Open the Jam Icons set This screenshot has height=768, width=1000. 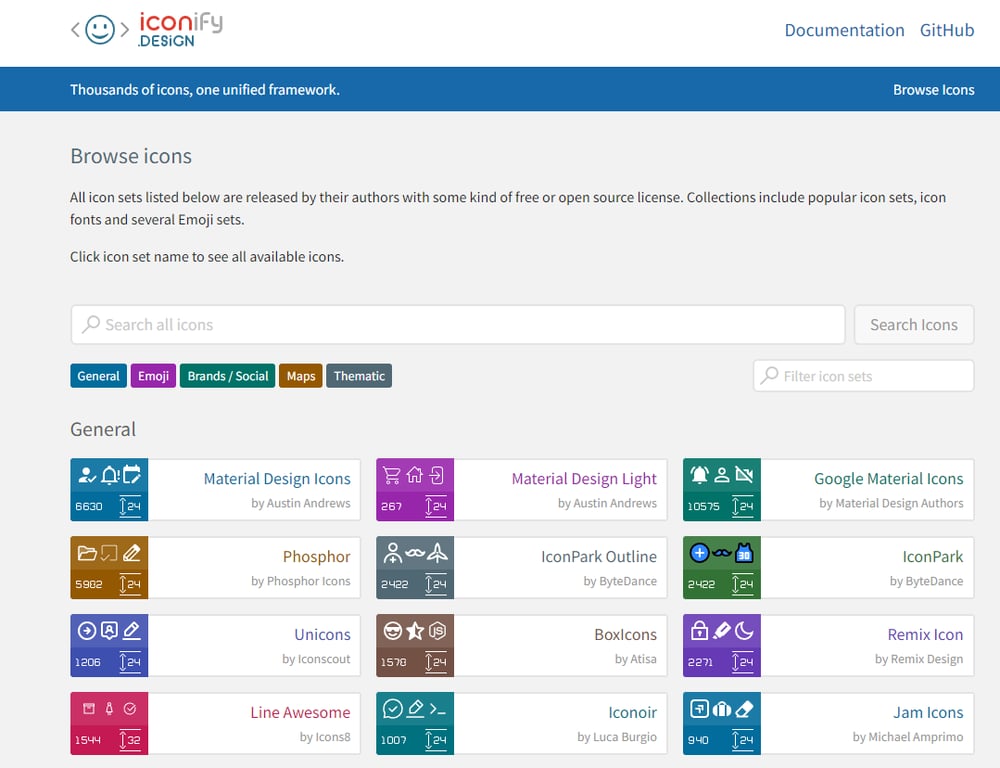(928, 712)
